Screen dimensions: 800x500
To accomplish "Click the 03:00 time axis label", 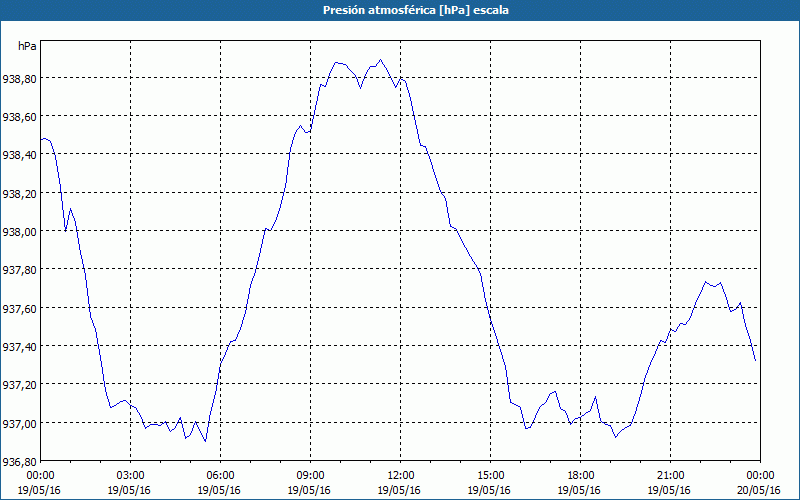I will point(131,476).
